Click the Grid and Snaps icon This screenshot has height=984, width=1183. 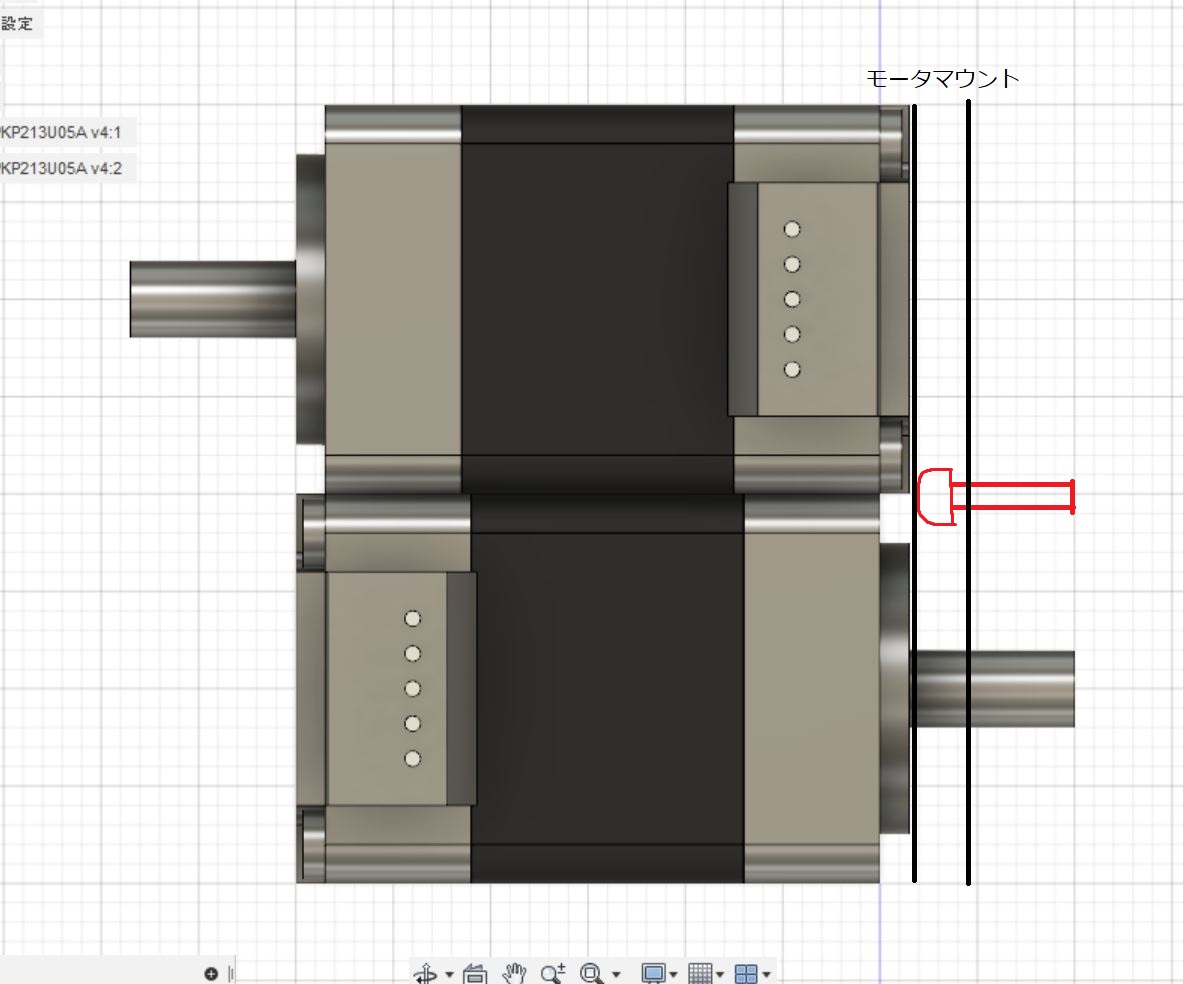click(700, 973)
